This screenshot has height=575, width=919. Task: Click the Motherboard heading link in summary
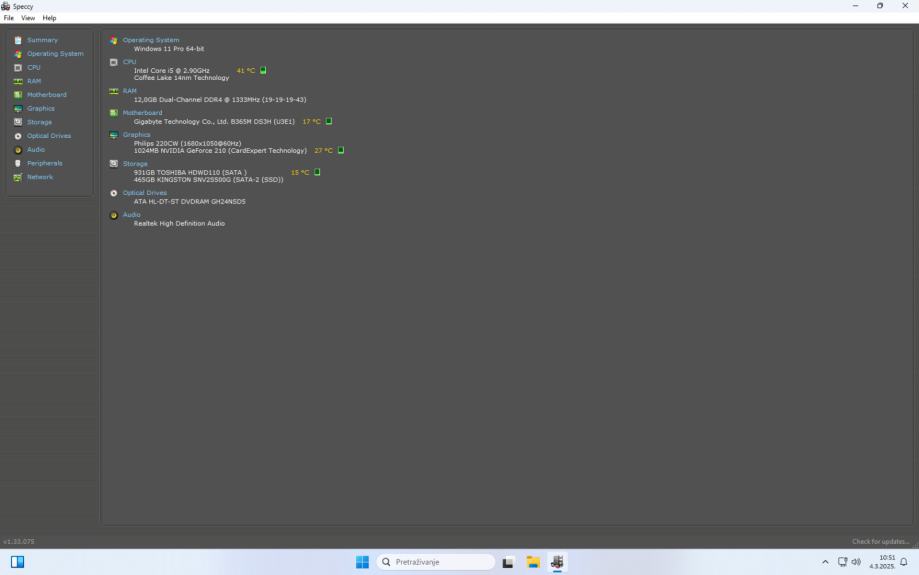[142, 113]
